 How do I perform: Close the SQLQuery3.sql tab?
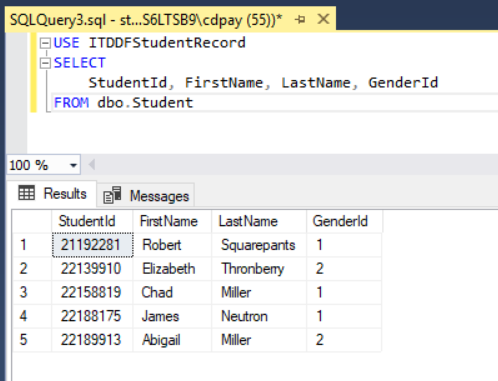pos(323,19)
